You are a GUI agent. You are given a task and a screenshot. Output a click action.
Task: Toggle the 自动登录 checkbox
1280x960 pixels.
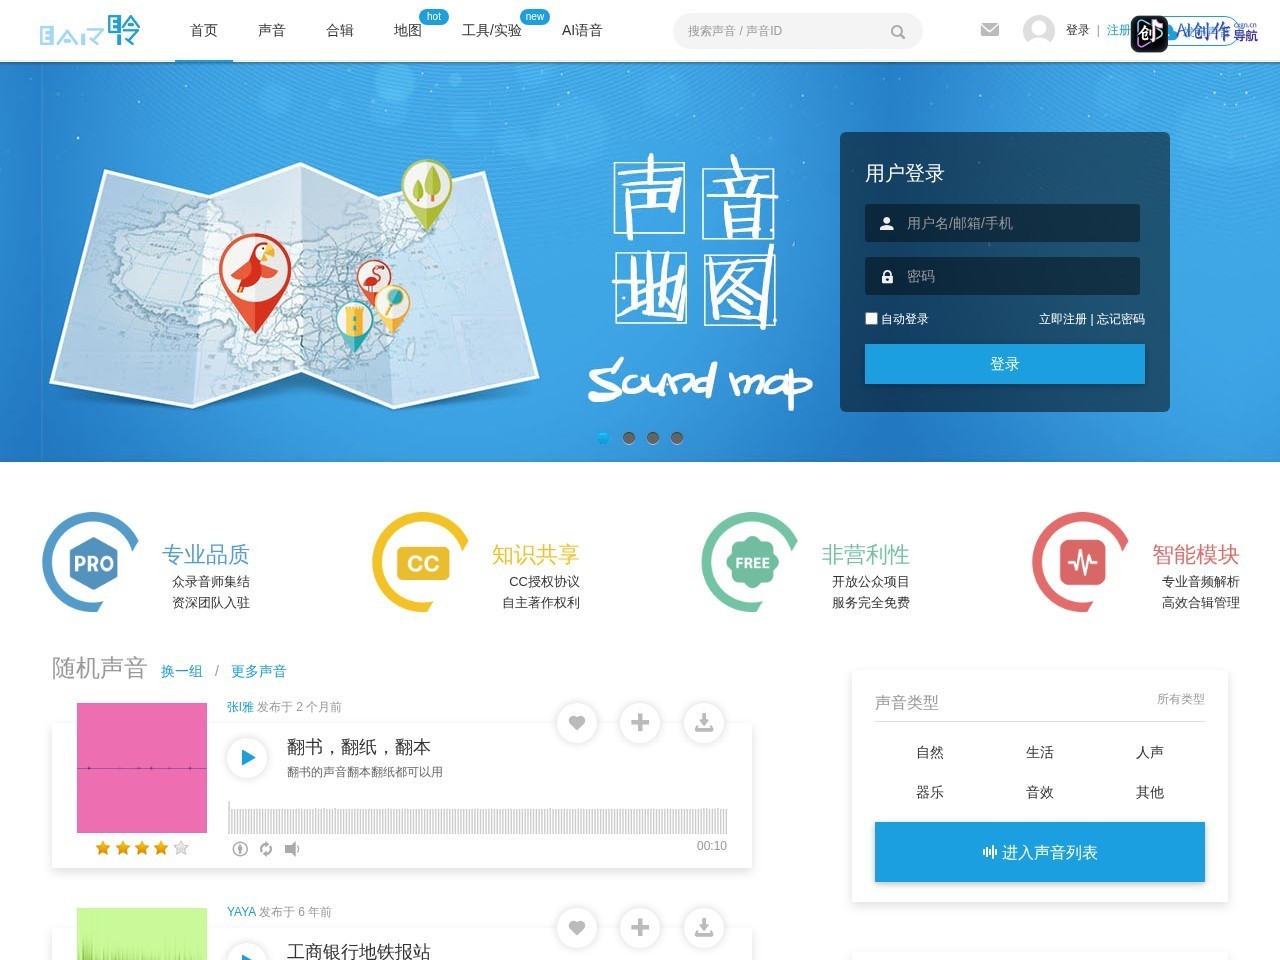coord(871,318)
